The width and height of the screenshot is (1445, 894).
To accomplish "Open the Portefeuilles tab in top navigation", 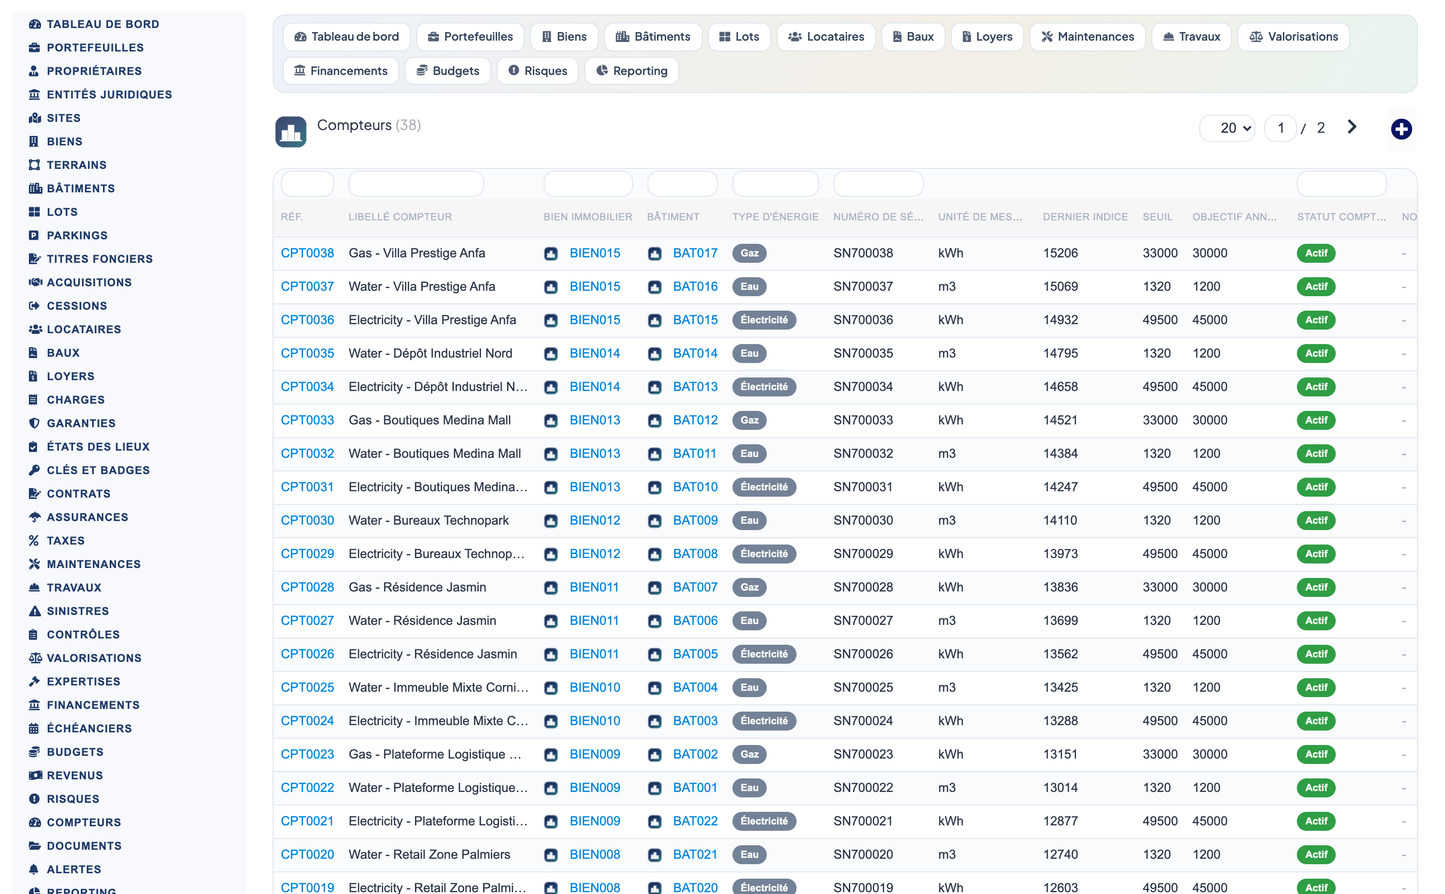I will (x=470, y=37).
